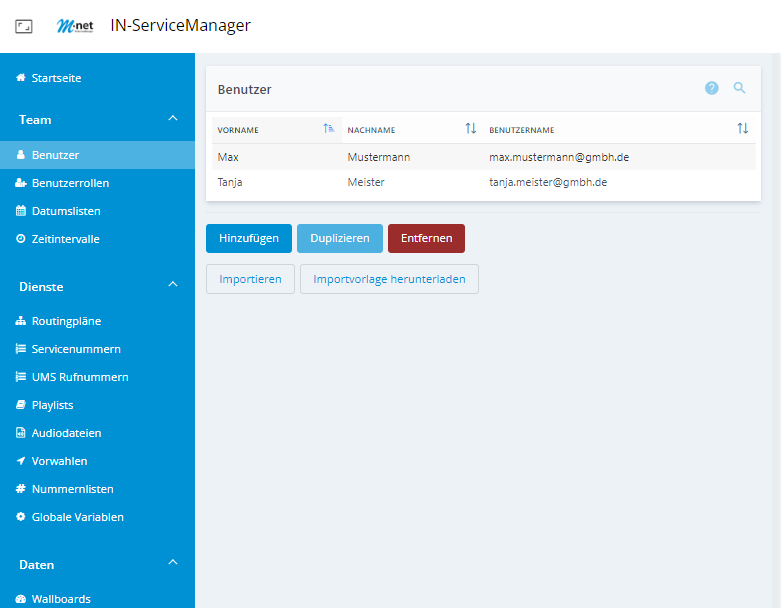Click the red Entfernen button

[x=426, y=238]
